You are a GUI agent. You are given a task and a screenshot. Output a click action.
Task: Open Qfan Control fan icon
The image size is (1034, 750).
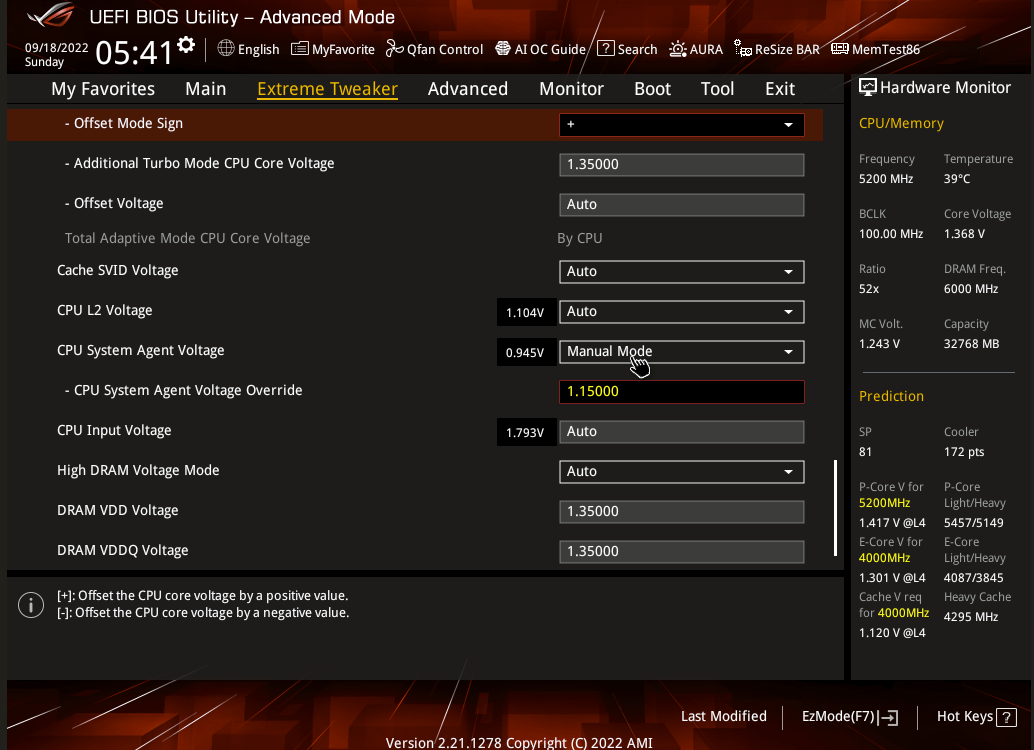[394, 48]
